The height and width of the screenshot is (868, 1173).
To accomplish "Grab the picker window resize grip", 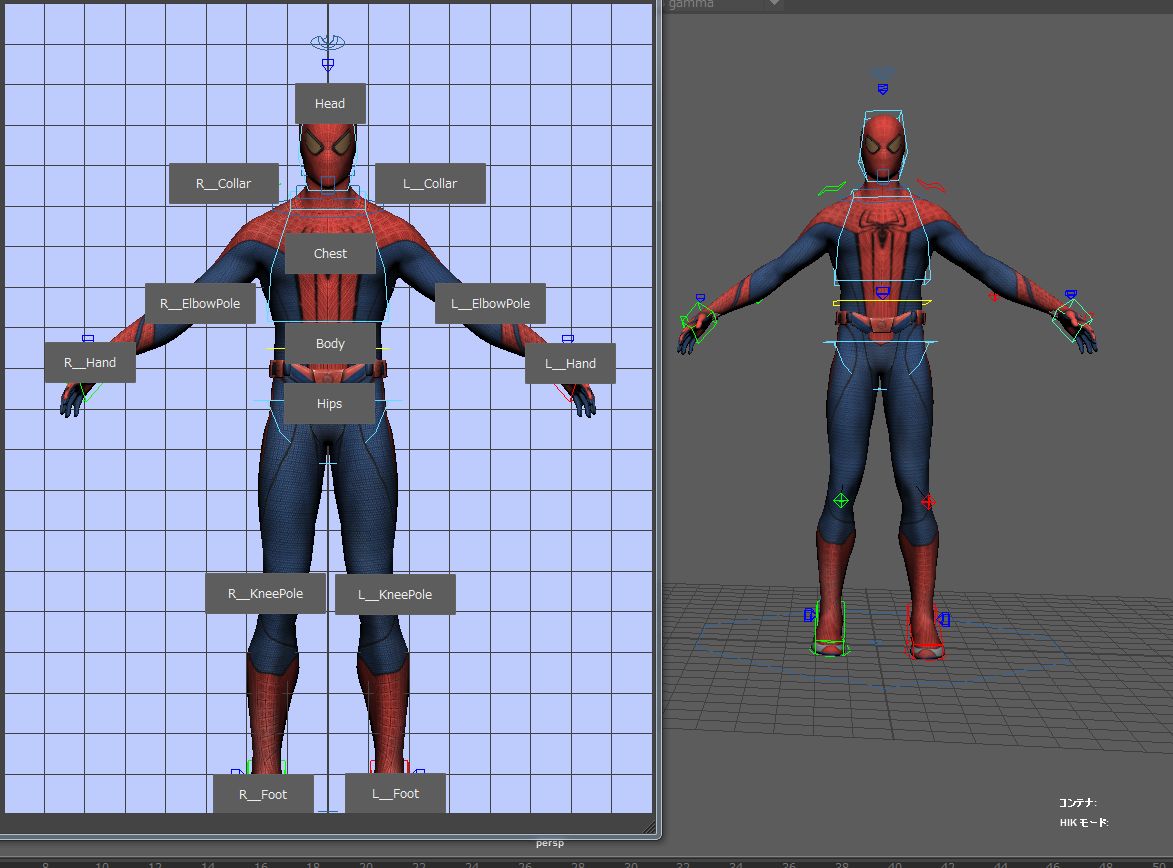I will coord(649,827).
